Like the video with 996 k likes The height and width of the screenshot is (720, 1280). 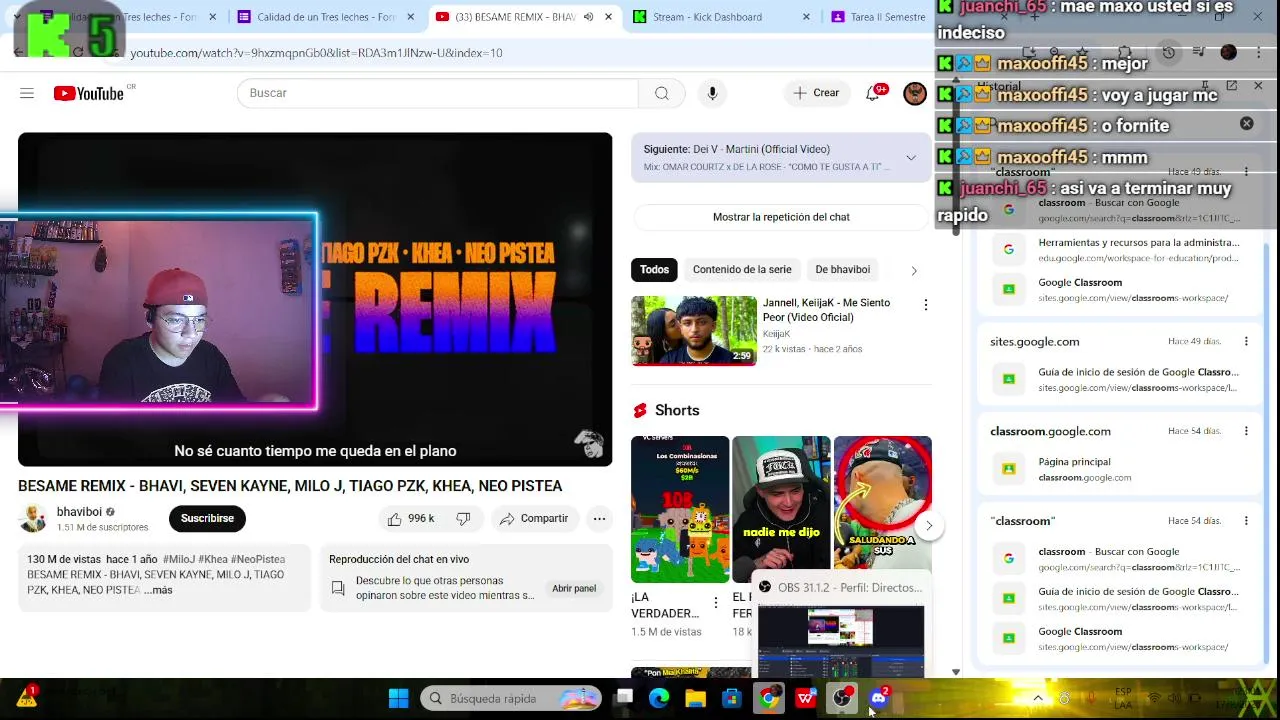click(411, 518)
